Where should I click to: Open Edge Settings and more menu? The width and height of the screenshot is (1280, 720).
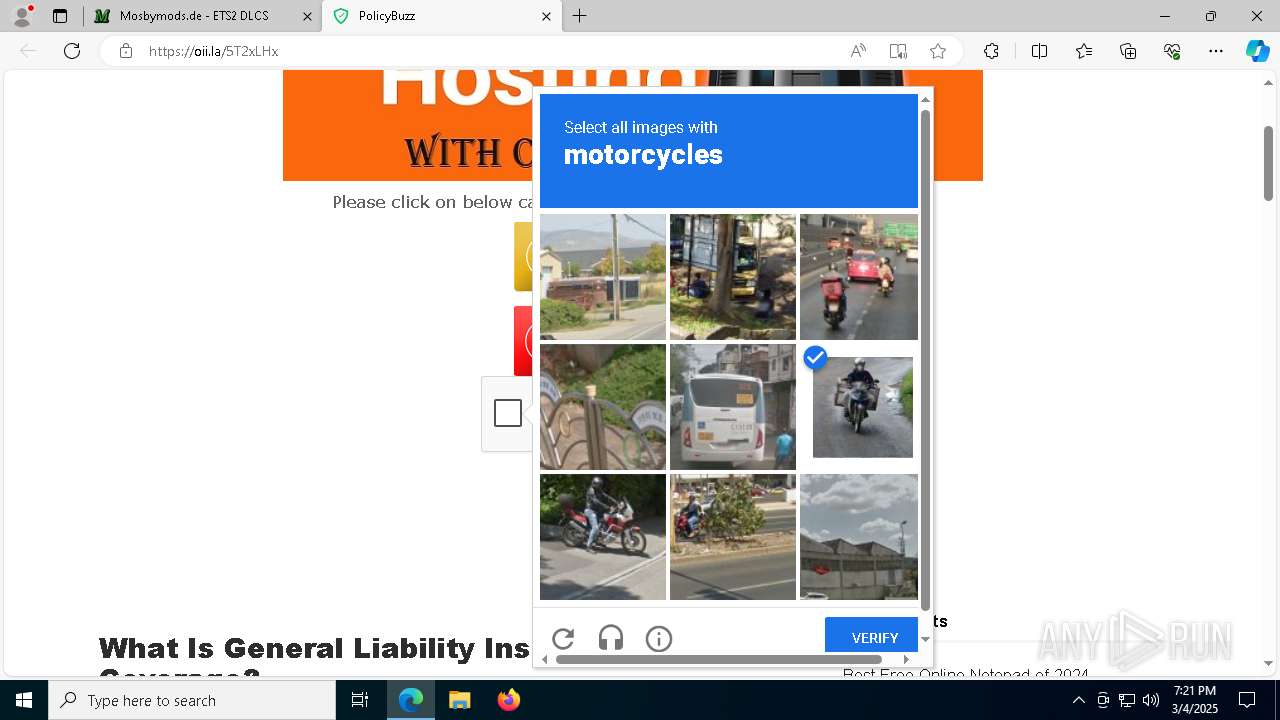[x=1216, y=51]
